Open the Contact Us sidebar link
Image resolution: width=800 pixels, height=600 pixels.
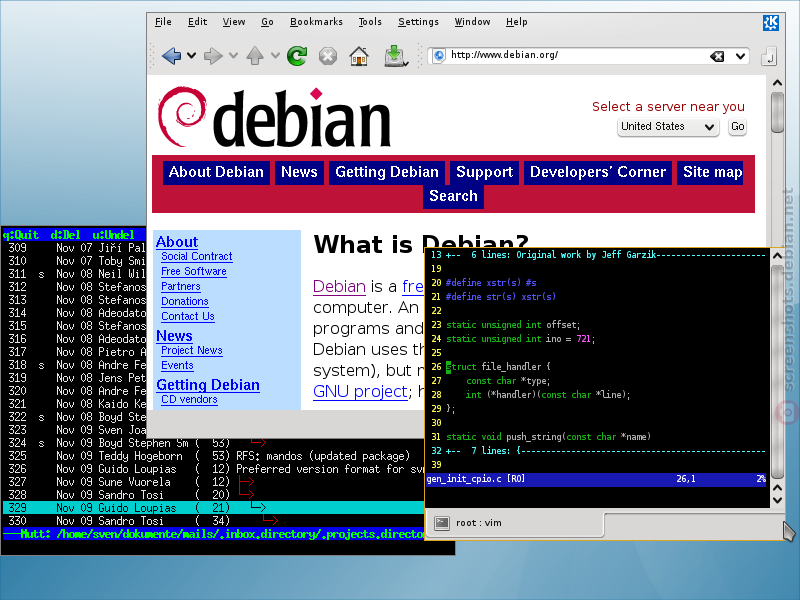click(188, 316)
